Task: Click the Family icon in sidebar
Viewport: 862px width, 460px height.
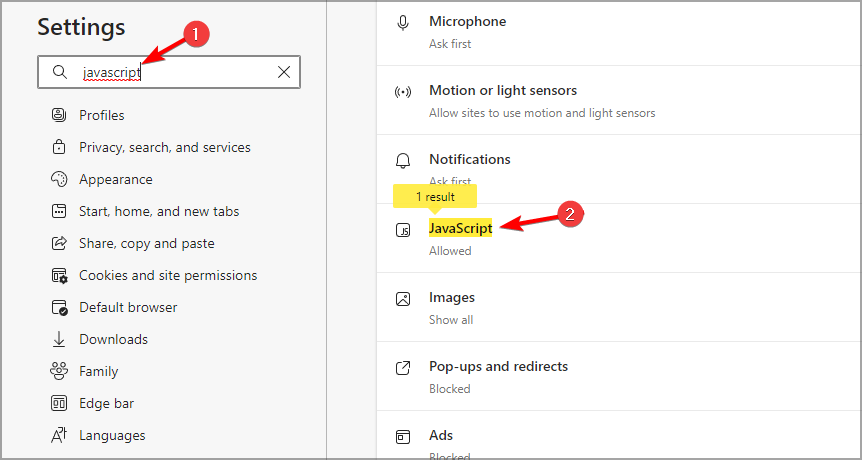Action: [59, 371]
